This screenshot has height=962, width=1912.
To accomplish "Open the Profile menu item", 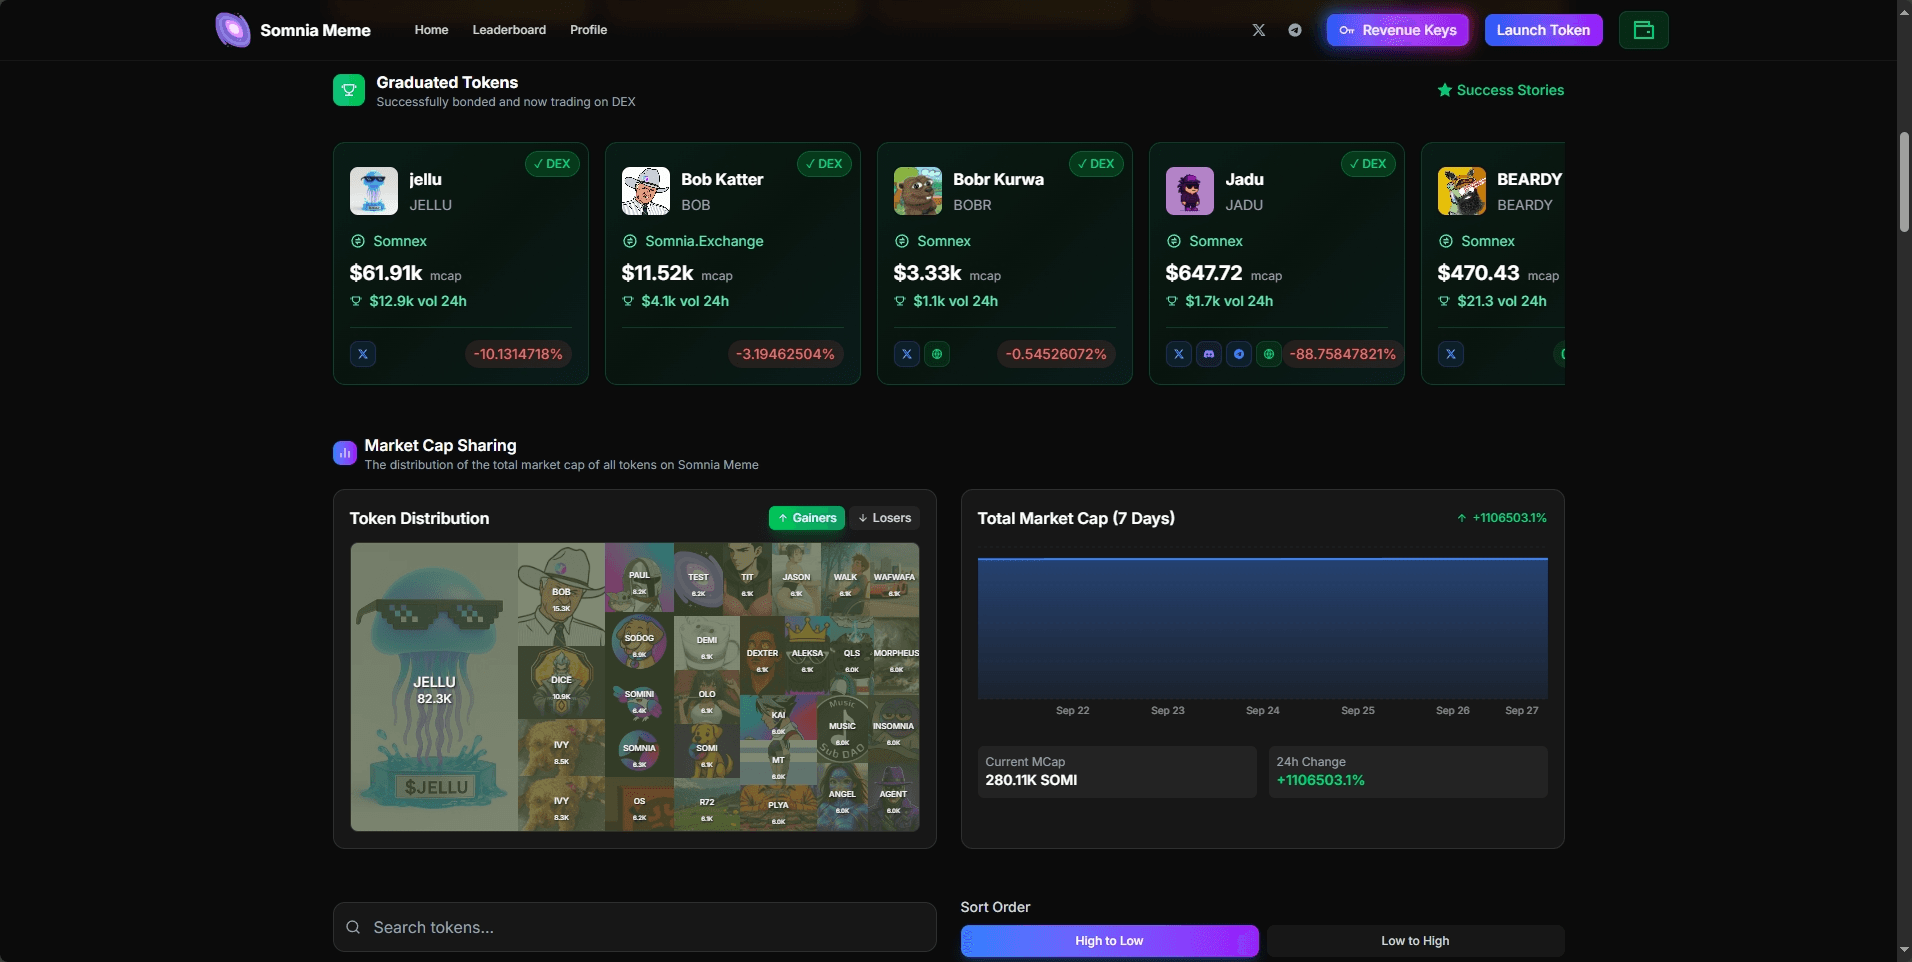I will pyautogui.click(x=588, y=30).
